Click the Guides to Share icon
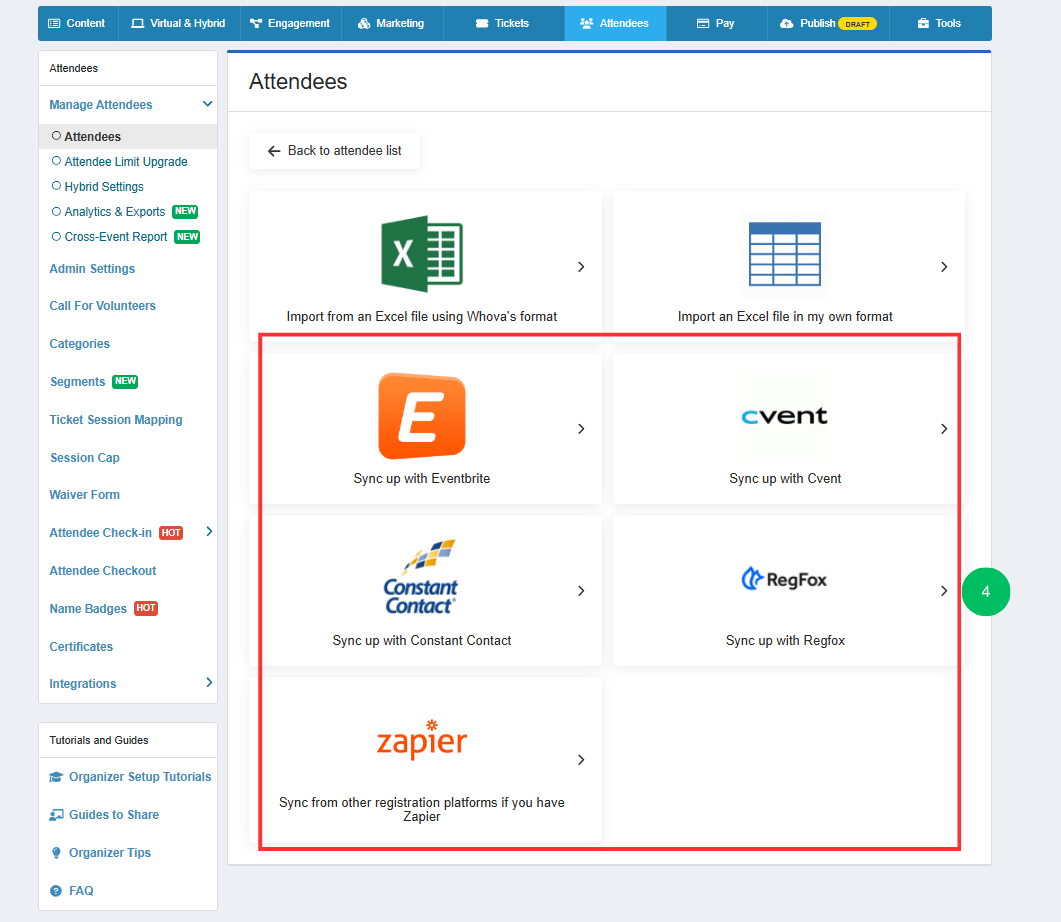 (x=56, y=815)
